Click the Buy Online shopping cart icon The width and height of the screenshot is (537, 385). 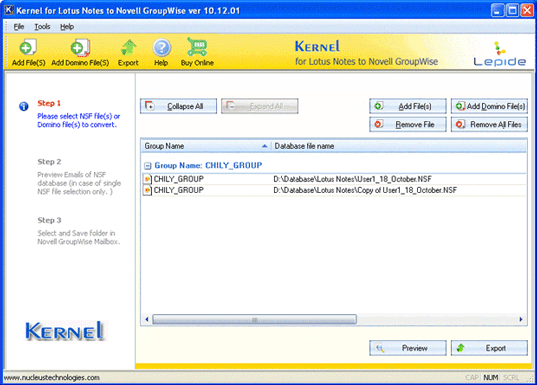[x=197, y=47]
